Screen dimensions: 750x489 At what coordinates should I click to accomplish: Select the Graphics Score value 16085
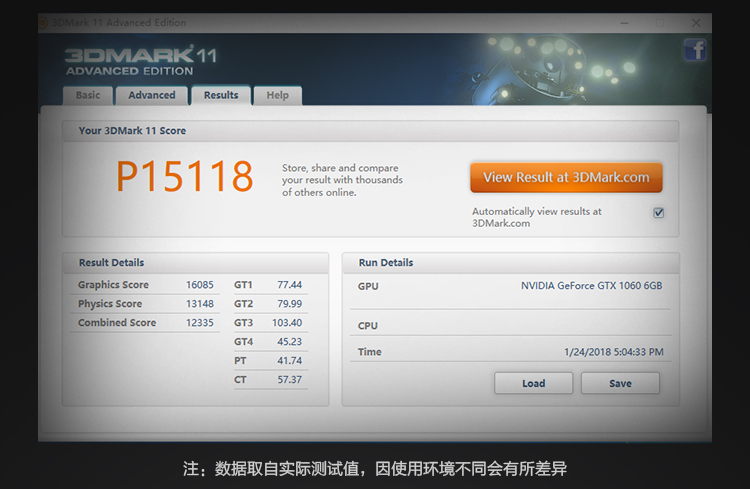tap(199, 285)
